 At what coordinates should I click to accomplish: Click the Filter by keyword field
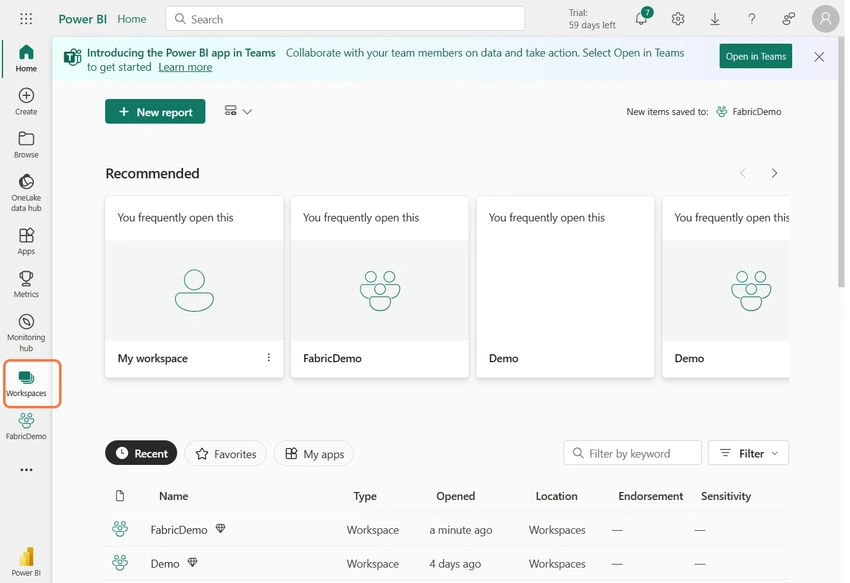click(x=632, y=453)
